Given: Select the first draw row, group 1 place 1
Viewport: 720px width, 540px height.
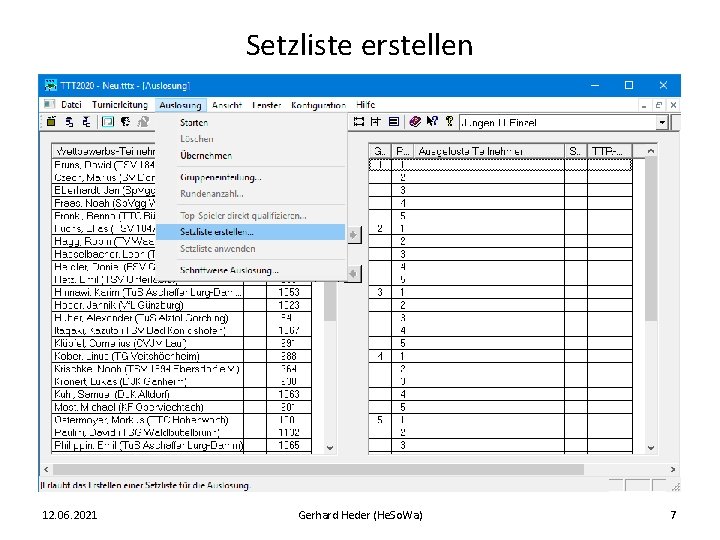Looking at the screenshot, I should 501,164.
